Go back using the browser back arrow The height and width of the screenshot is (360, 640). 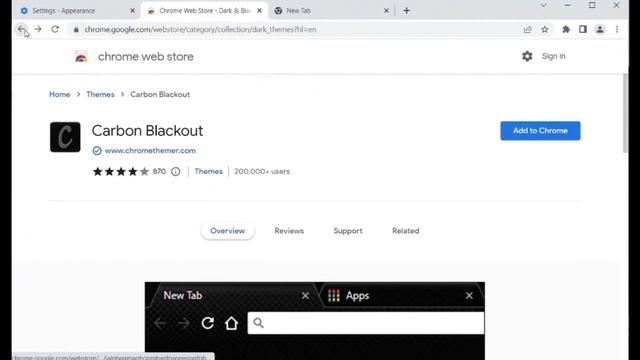point(21,29)
